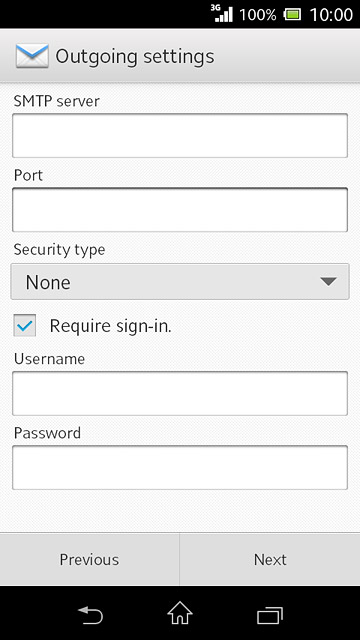Screen dimensions: 360x640
Task: Focus the Password input field
Action: [x=180, y=467]
